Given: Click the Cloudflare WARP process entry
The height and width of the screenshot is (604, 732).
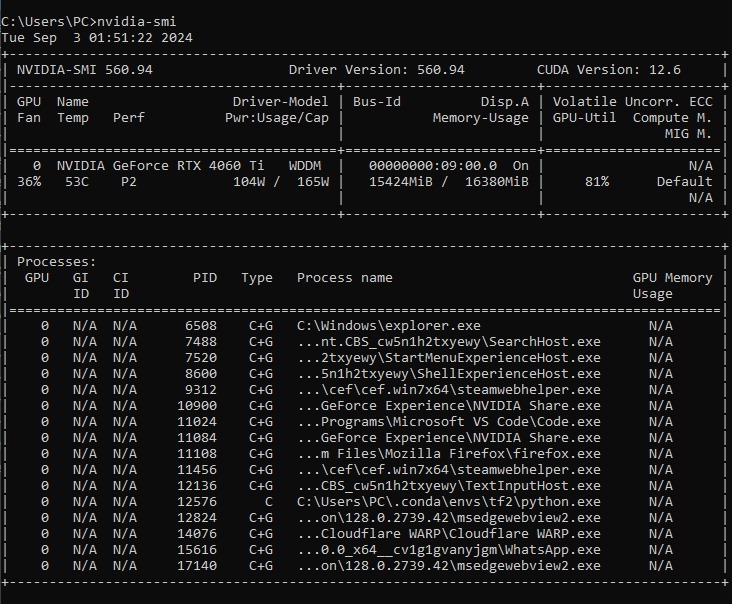Looking at the screenshot, I should [448, 534].
